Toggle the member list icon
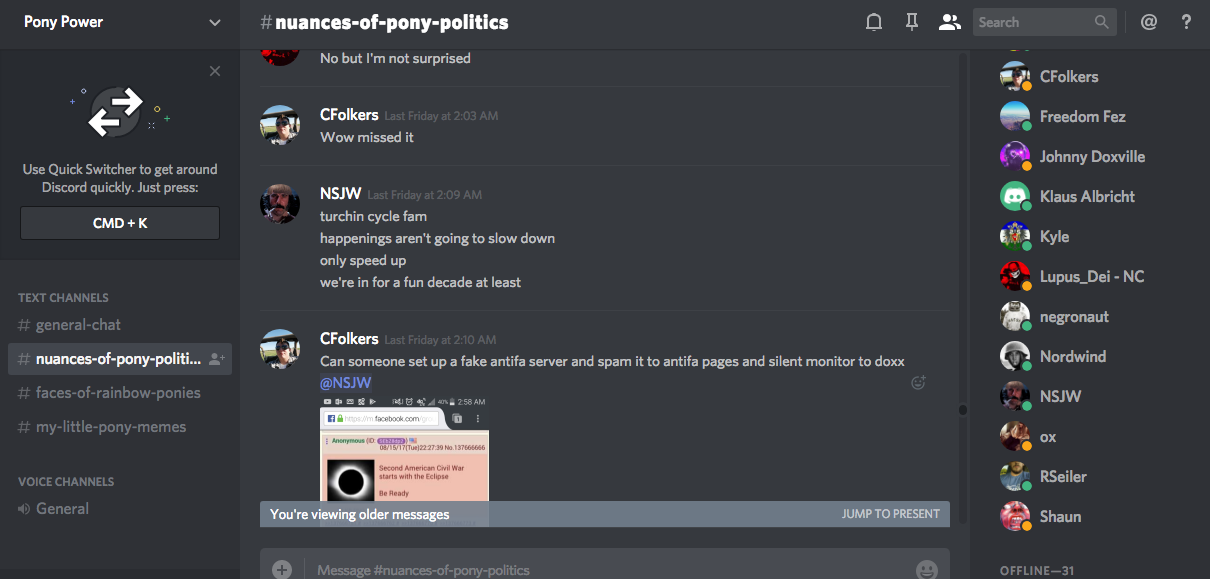Screen dimensions: 1210x579 [x=949, y=22]
